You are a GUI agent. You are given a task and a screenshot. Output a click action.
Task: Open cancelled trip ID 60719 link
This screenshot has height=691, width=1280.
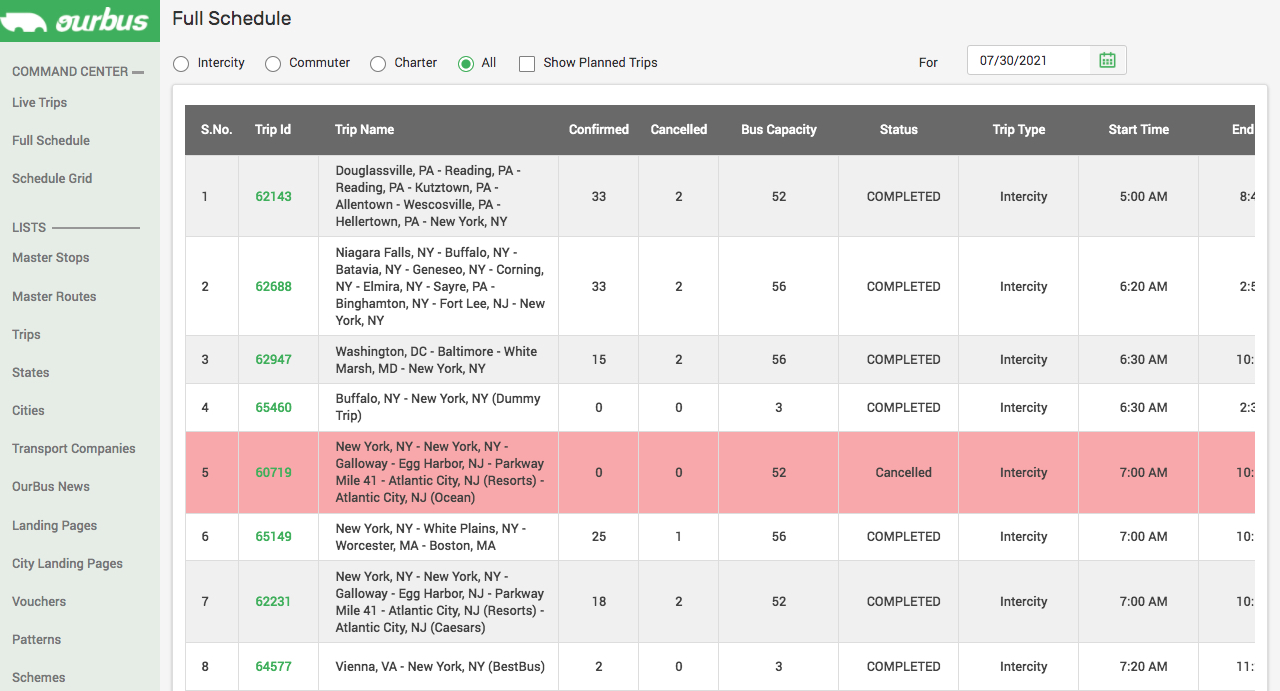[x=273, y=472]
